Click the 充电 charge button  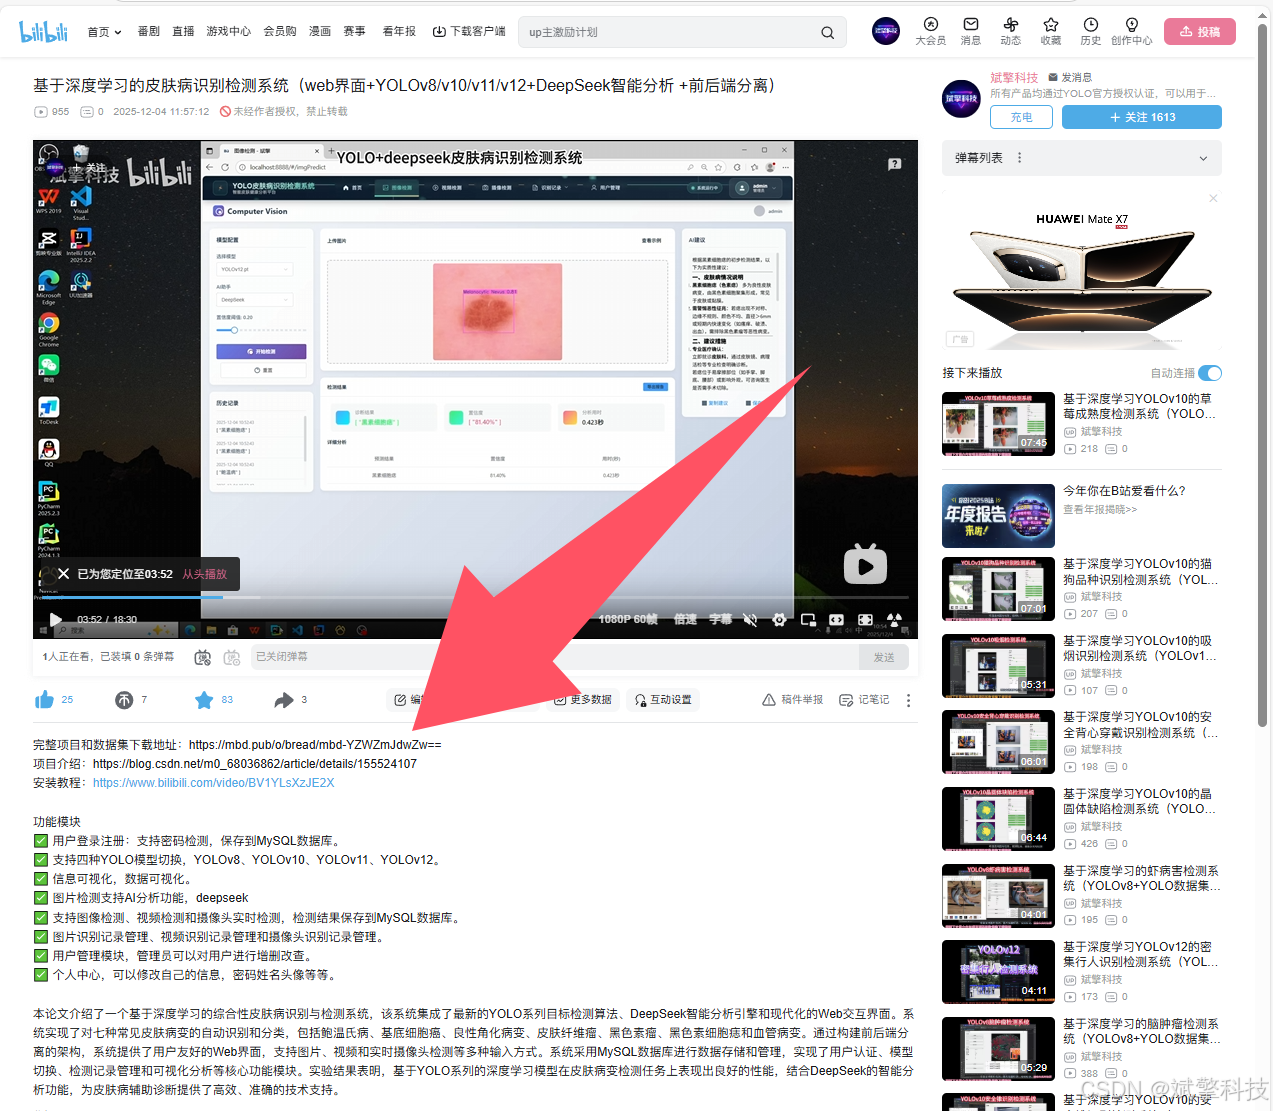(1021, 117)
